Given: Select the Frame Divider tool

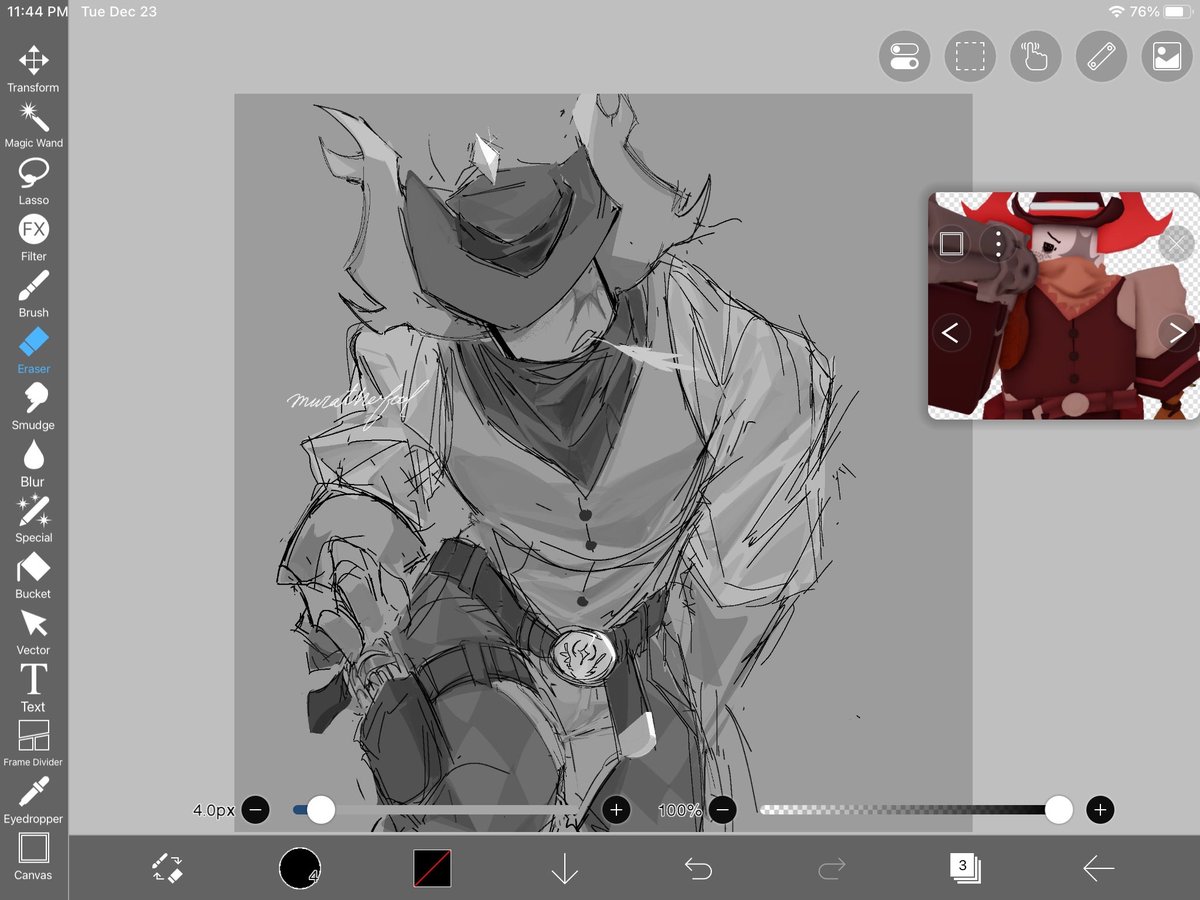Looking at the screenshot, I should (x=33, y=744).
